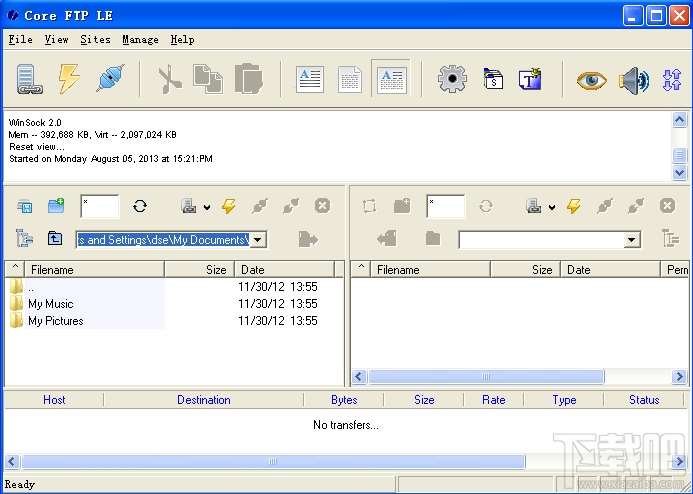Open the File menu
Screen dimensions: 693x494
(20, 39)
